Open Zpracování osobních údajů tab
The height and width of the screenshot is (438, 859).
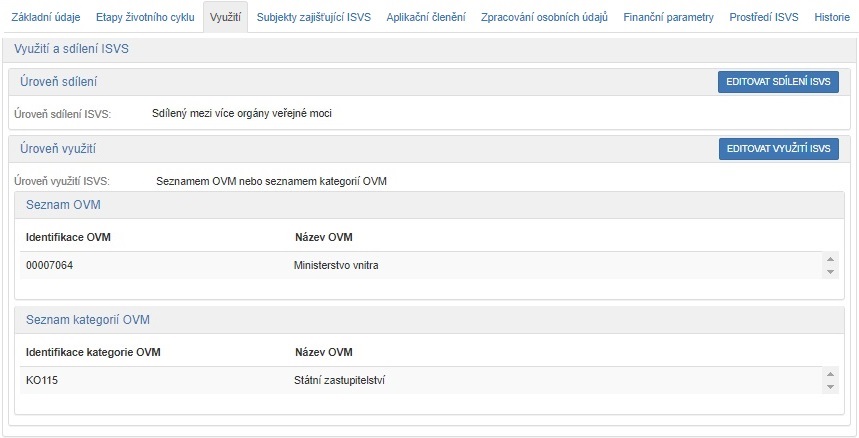(544, 18)
